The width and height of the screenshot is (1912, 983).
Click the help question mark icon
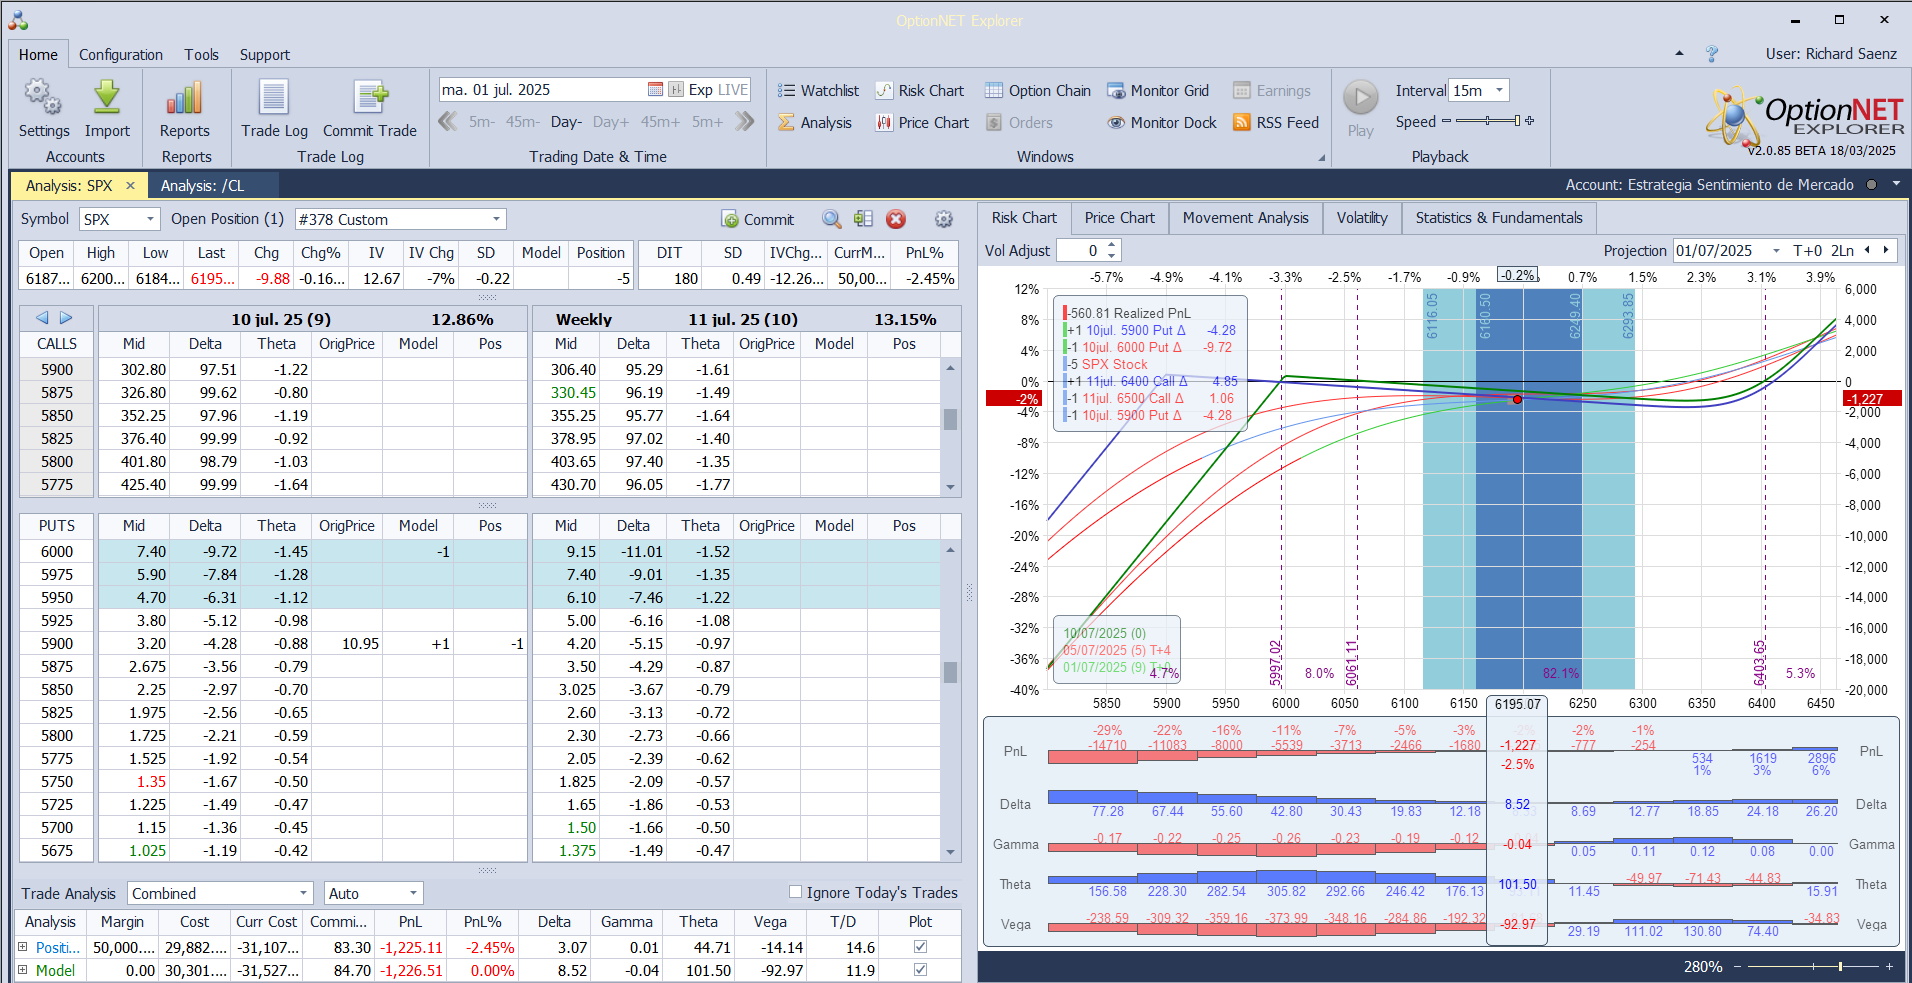click(1712, 54)
